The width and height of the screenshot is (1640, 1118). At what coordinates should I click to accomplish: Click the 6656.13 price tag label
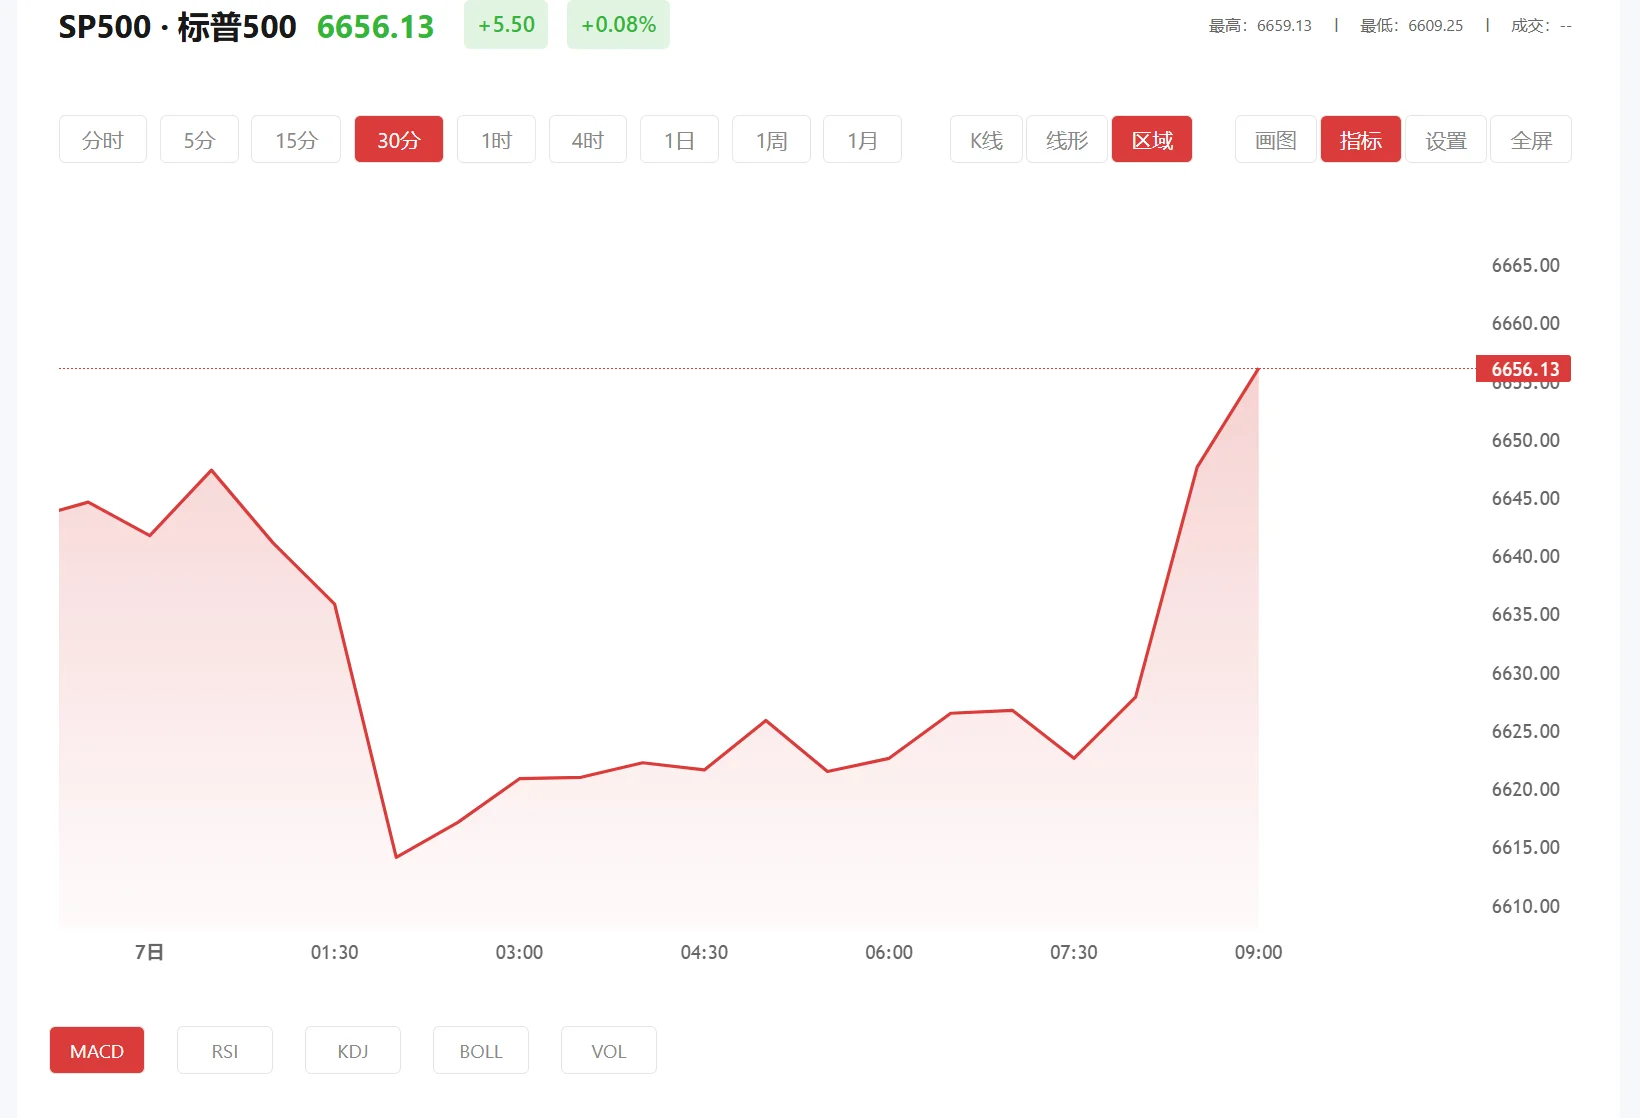(x=1524, y=368)
